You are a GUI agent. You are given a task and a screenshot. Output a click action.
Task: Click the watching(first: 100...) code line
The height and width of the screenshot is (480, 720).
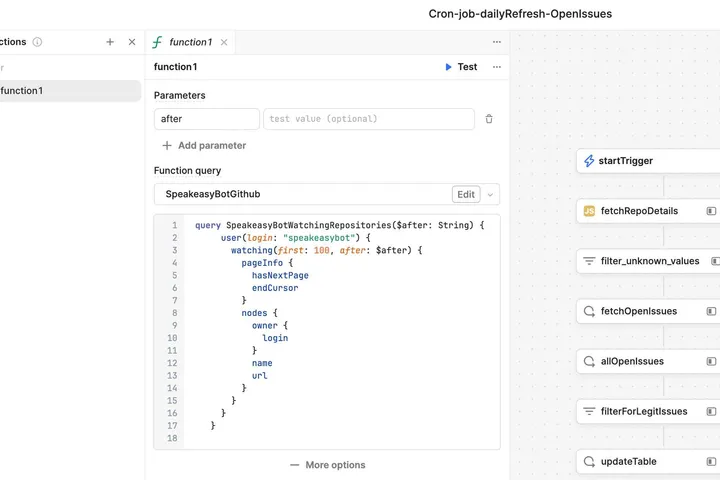[x=326, y=250]
